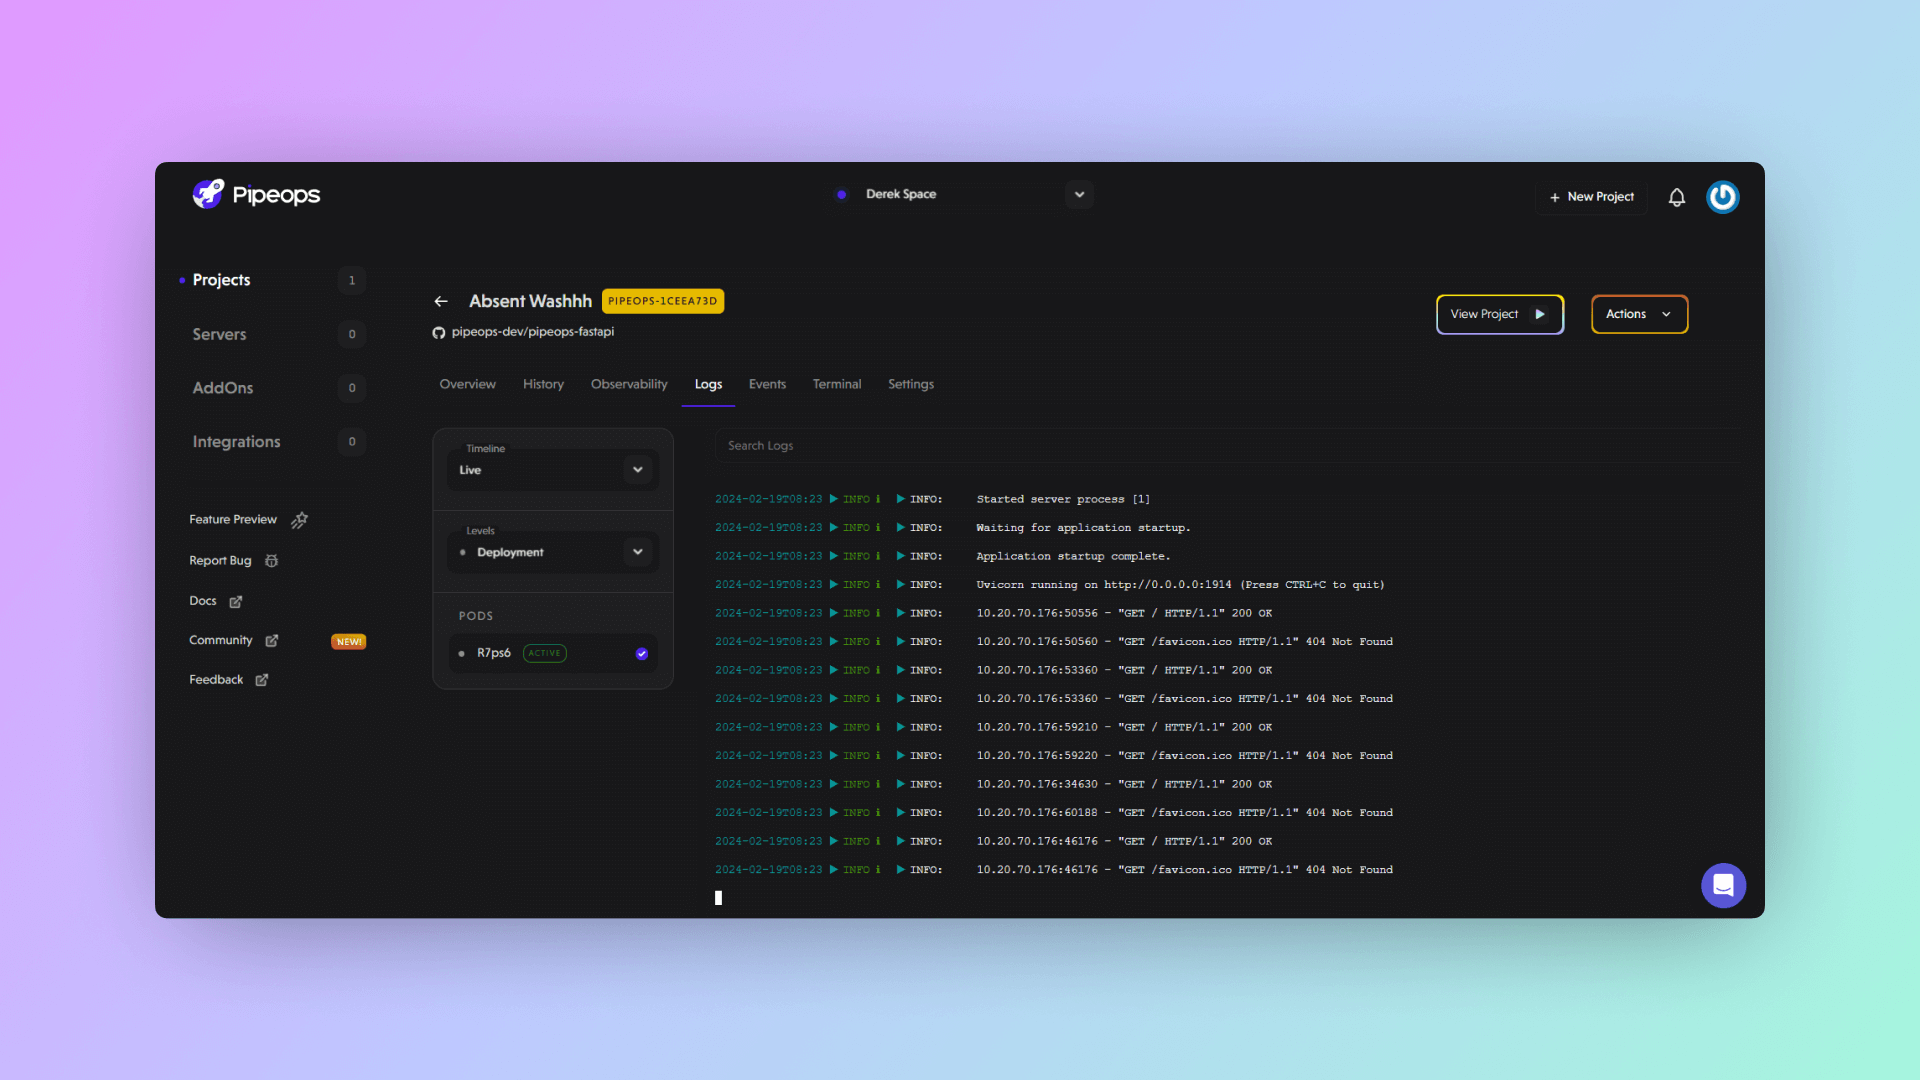Click the back arrow icon
The width and height of the screenshot is (1920, 1080).
(442, 301)
